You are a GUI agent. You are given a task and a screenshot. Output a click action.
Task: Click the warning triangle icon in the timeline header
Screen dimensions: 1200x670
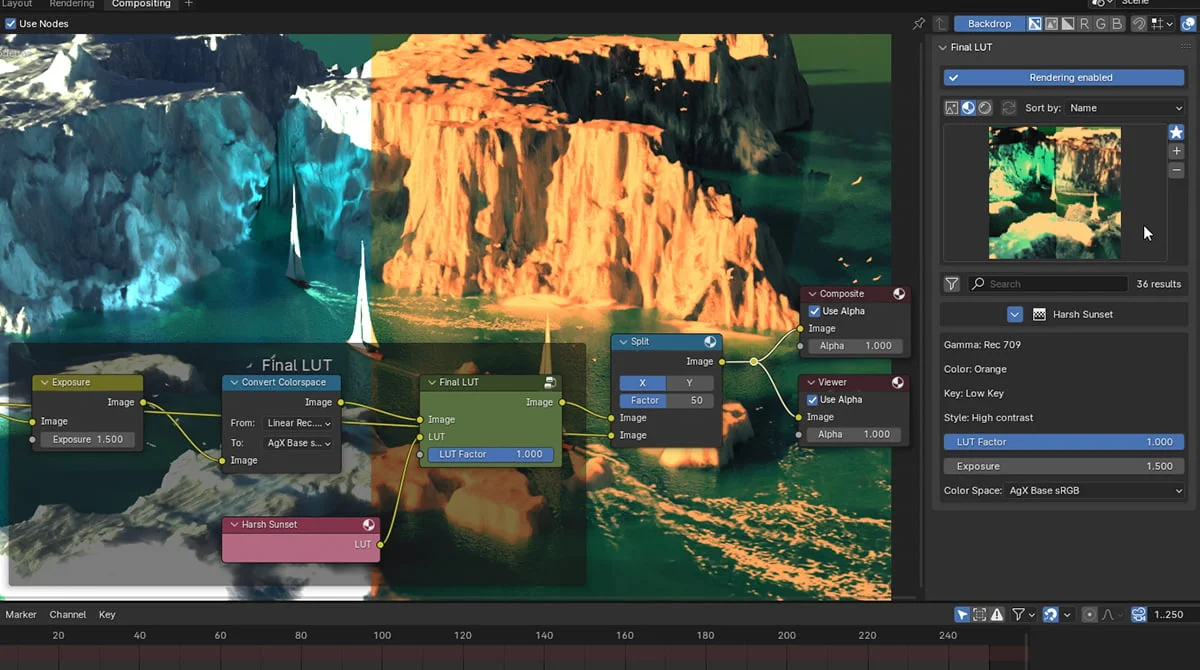tap(997, 613)
